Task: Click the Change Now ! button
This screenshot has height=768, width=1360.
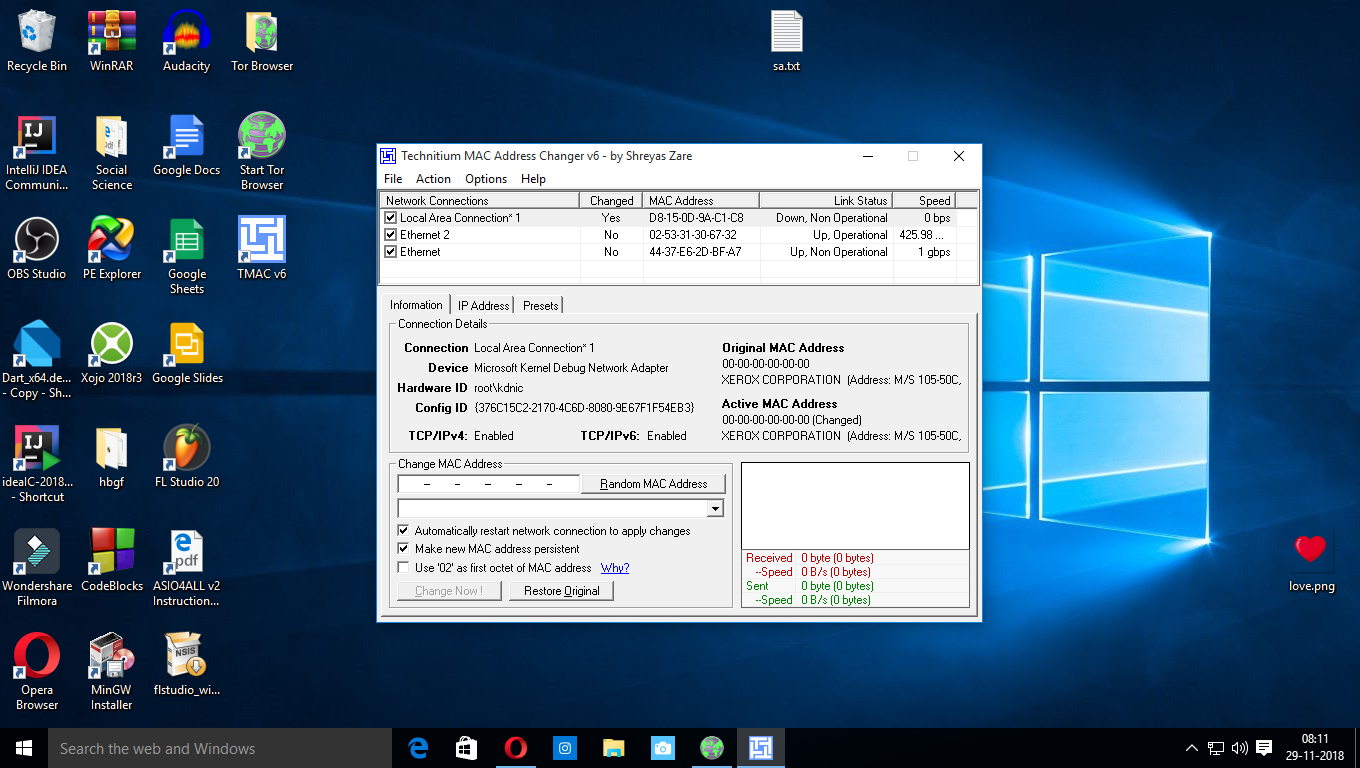Action: click(x=449, y=591)
